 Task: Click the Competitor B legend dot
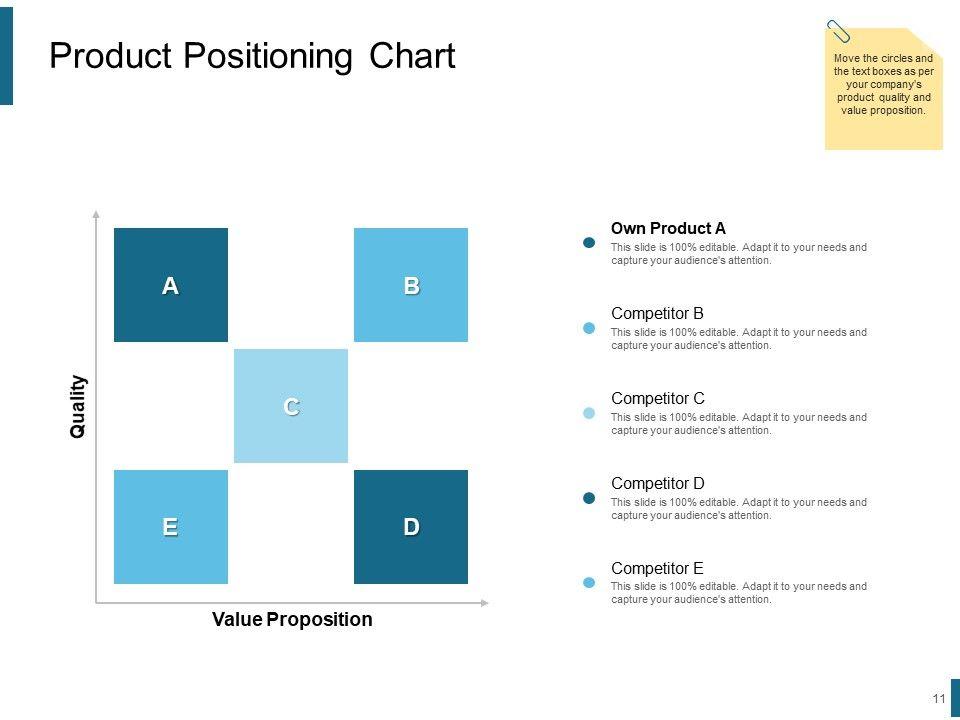coord(589,328)
